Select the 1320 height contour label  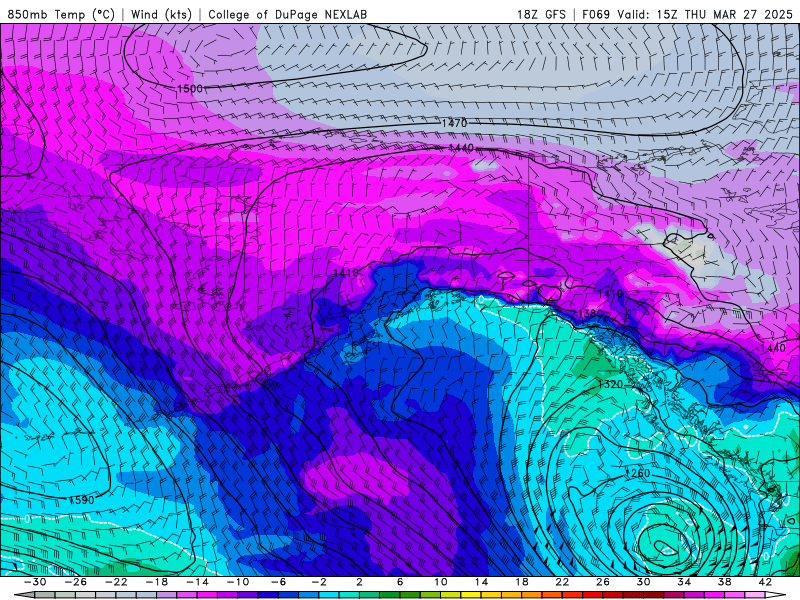point(610,384)
